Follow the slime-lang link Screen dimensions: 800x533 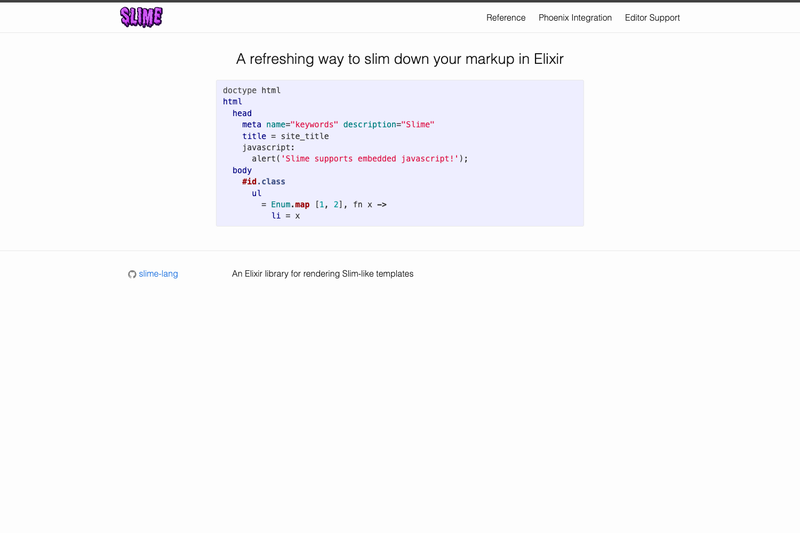click(158, 274)
